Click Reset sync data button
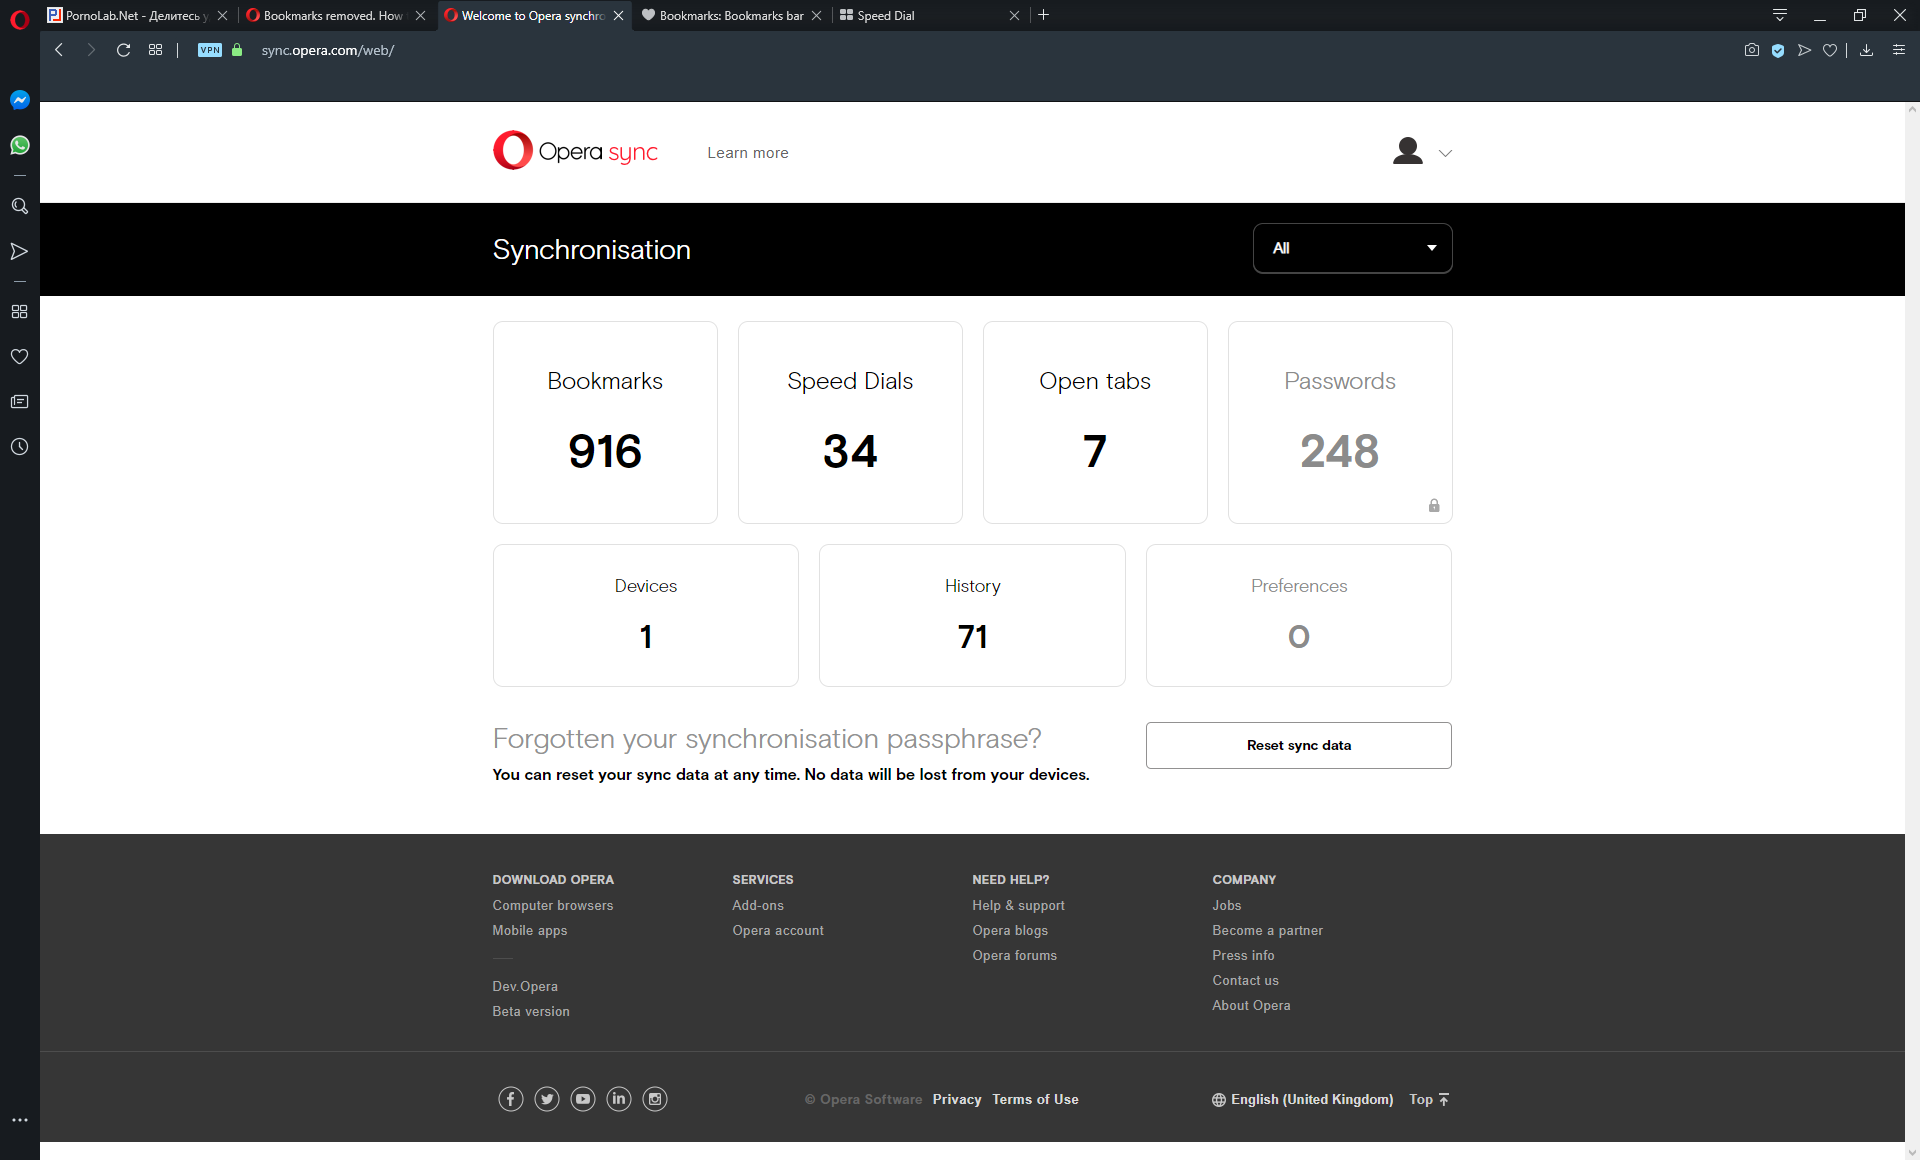The width and height of the screenshot is (1920, 1160). click(x=1299, y=745)
